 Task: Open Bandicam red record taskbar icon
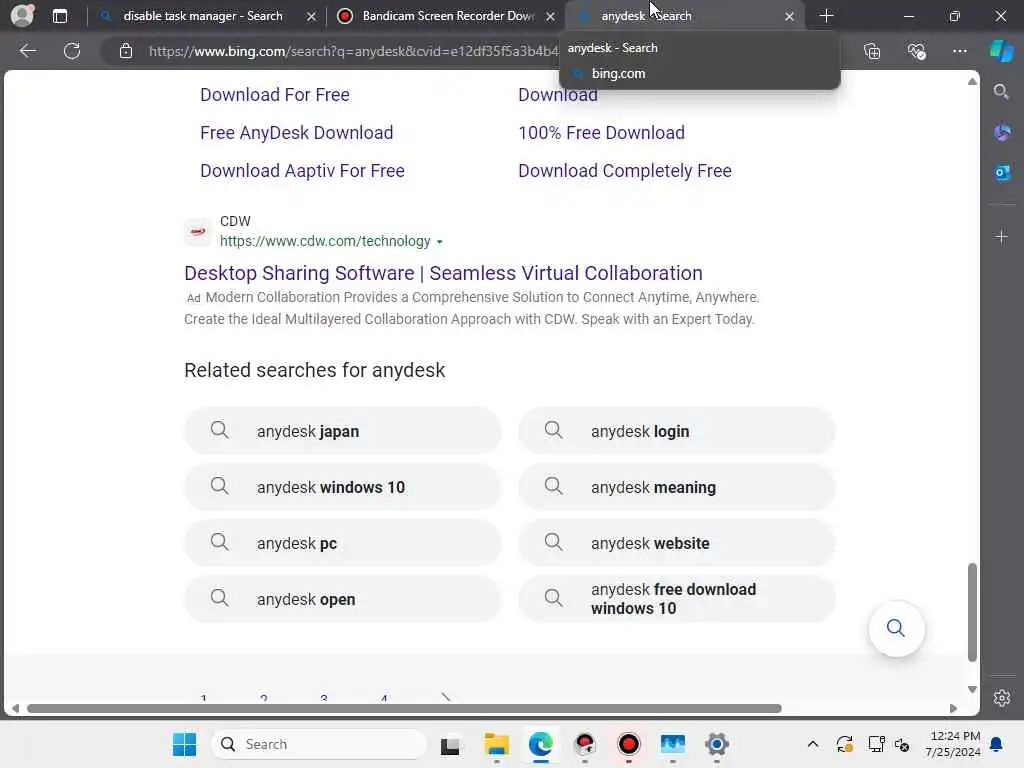click(x=629, y=744)
